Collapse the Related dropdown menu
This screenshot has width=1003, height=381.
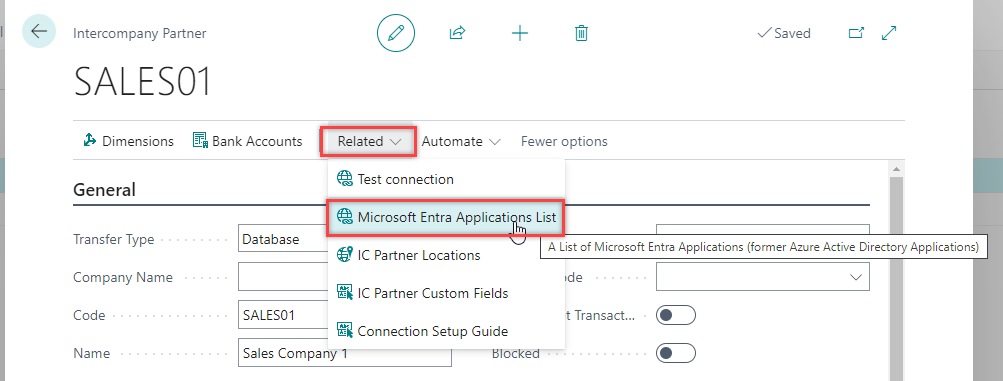369,141
